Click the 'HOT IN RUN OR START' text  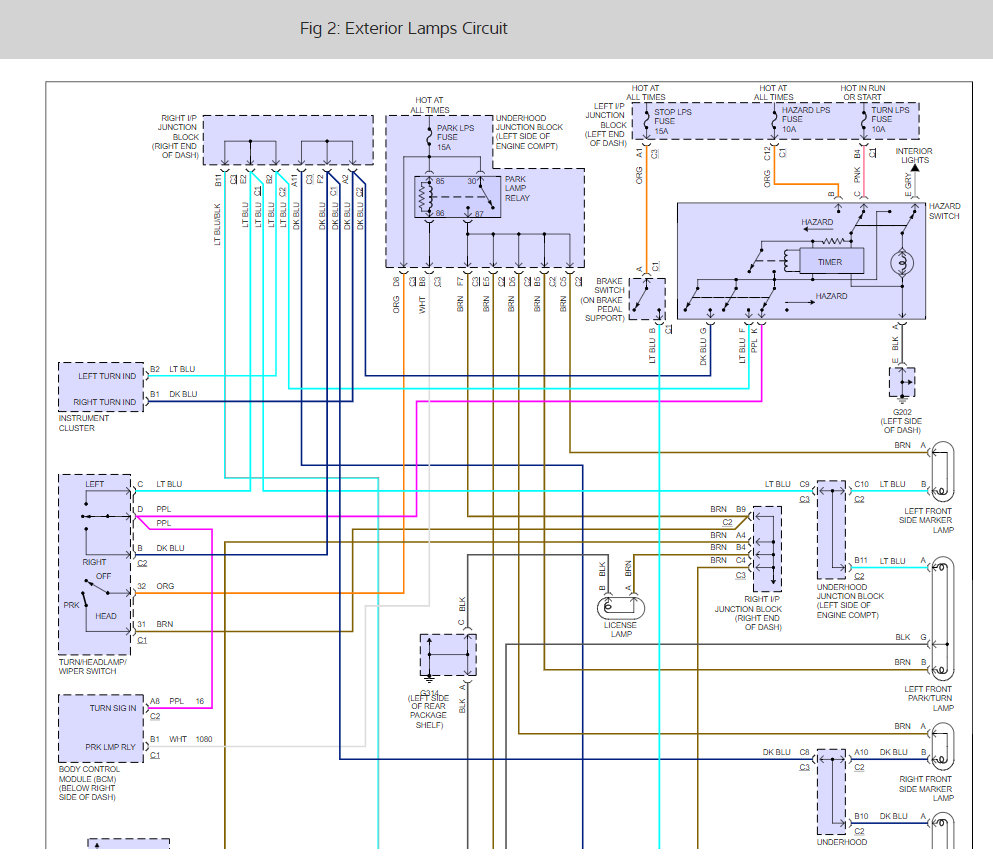click(x=863, y=92)
